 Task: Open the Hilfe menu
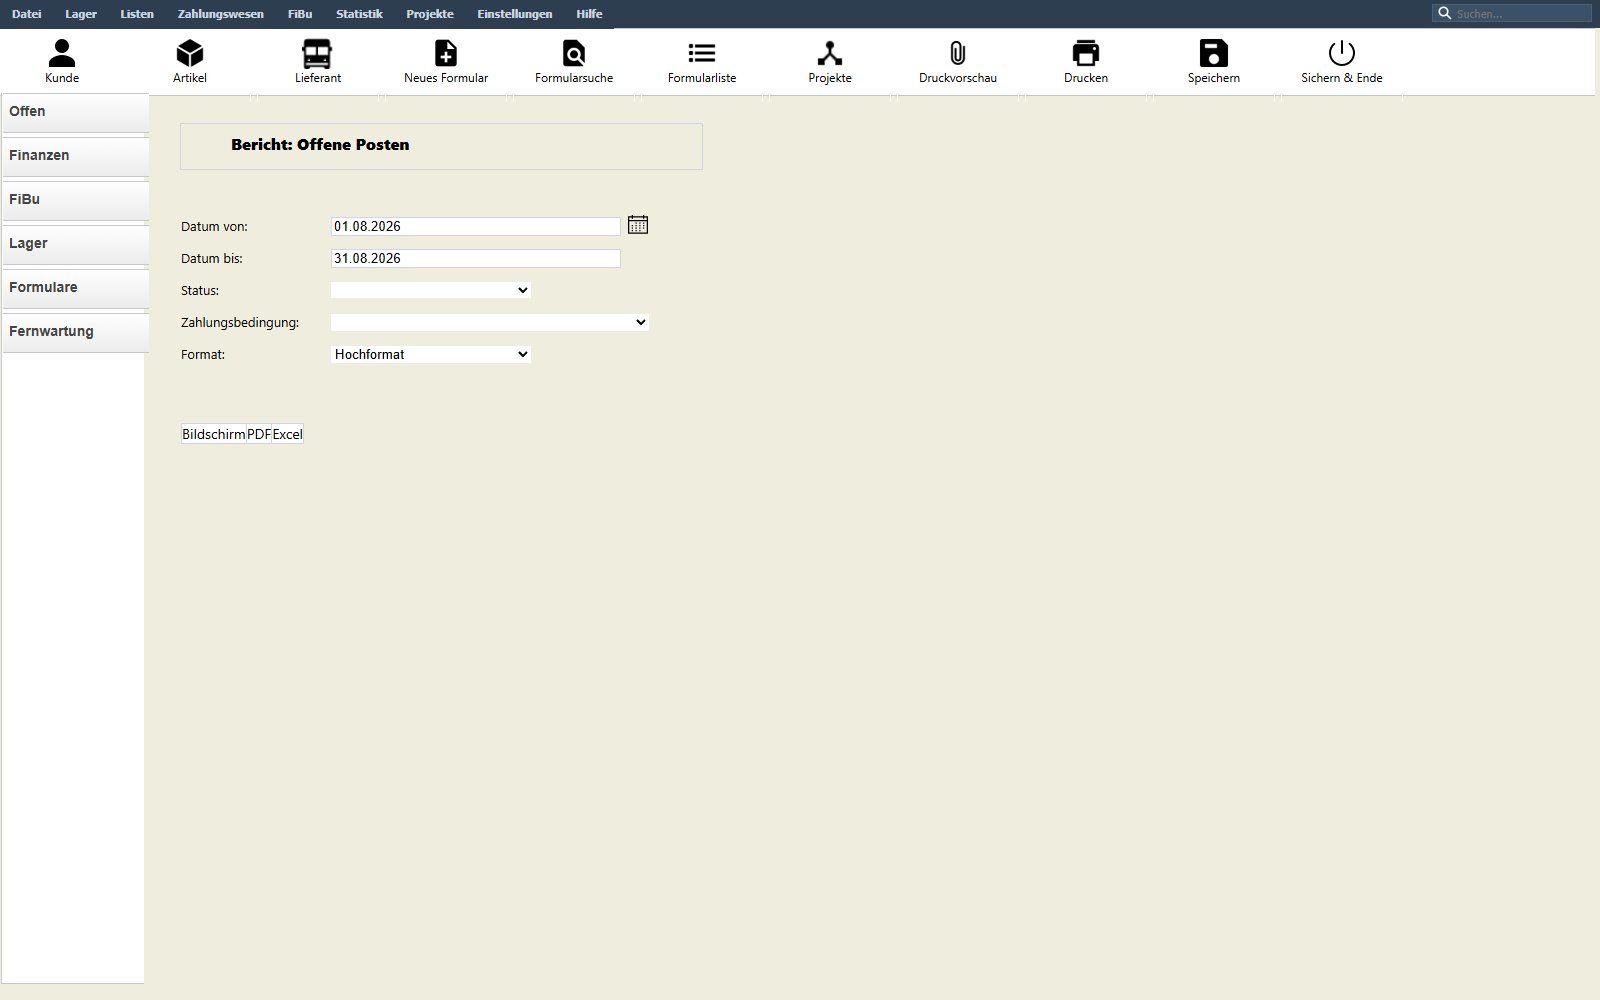[589, 14]
